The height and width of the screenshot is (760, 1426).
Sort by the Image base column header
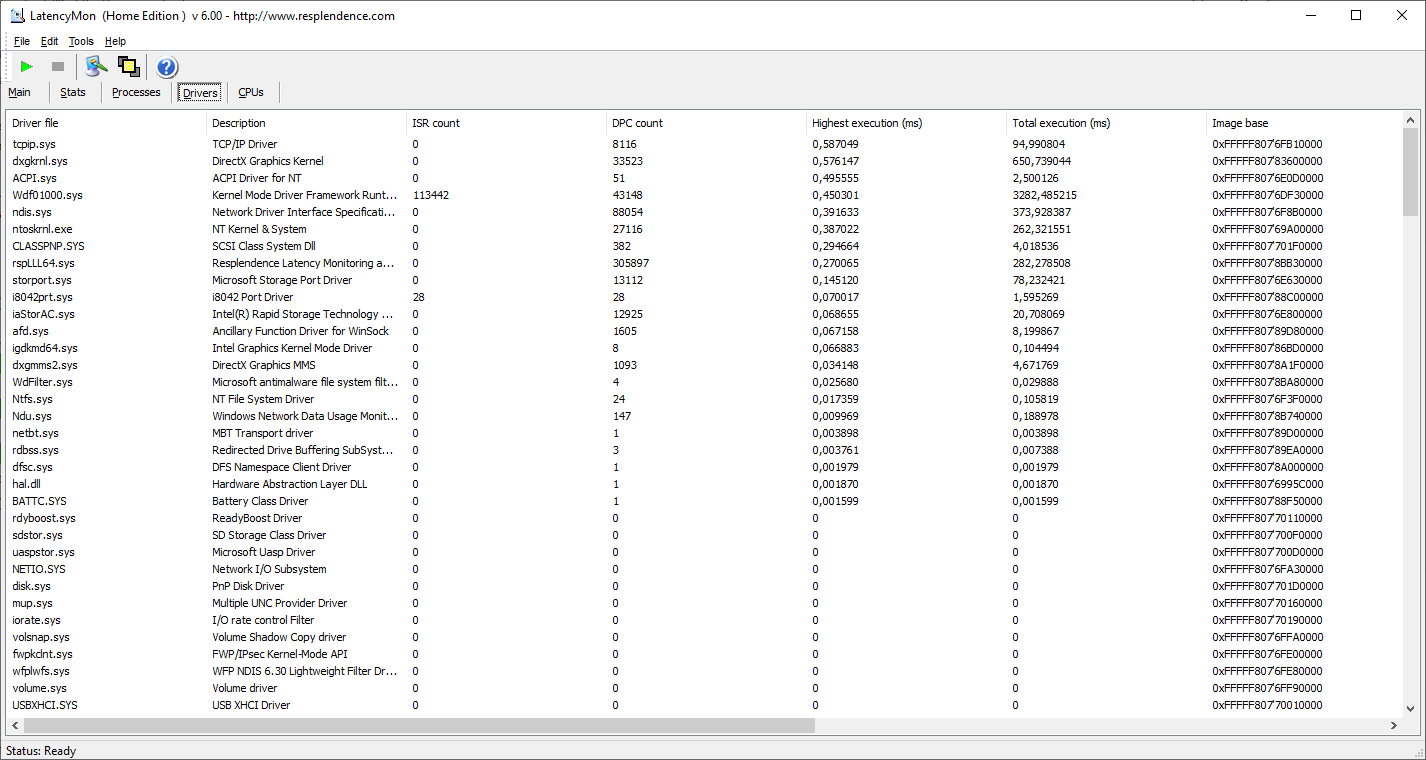pos(1304,123)
